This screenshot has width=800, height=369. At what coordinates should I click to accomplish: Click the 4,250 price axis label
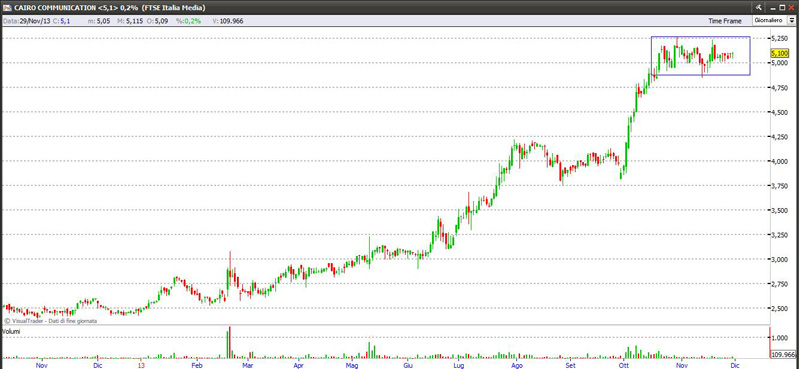[780, 137]
